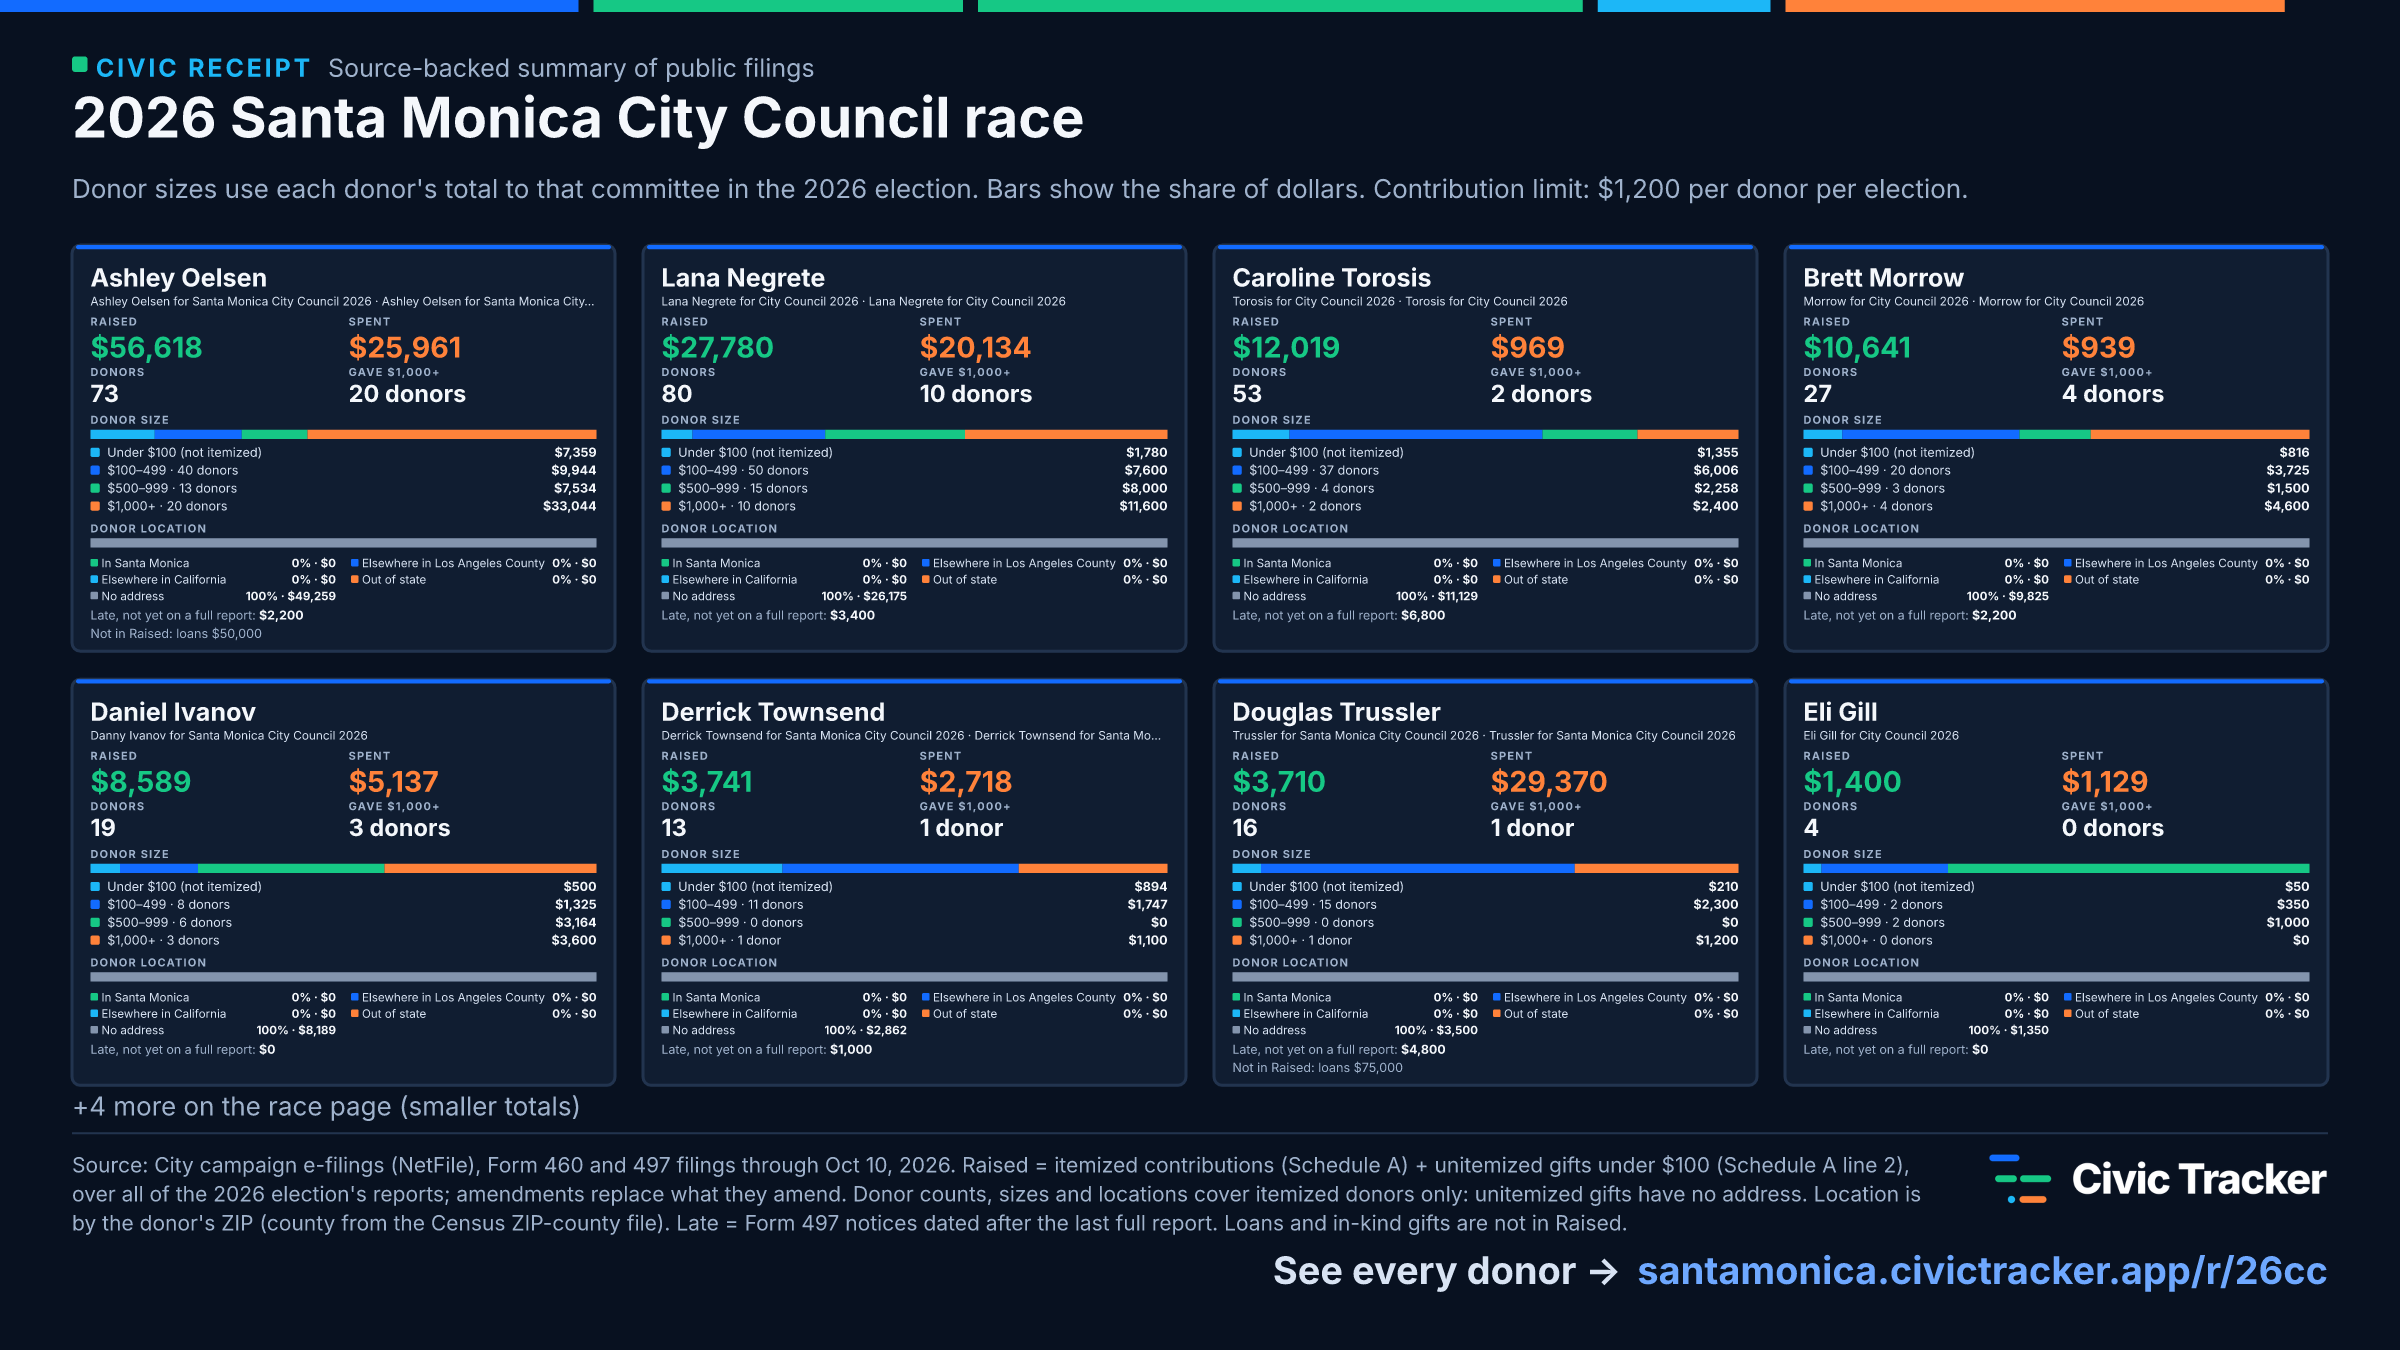Viewport: 2400px width, 1350px height.
Task: Click the orange $1,000+ swatch in Ashley Oelsen's card
Action: [x=95, y=506]
